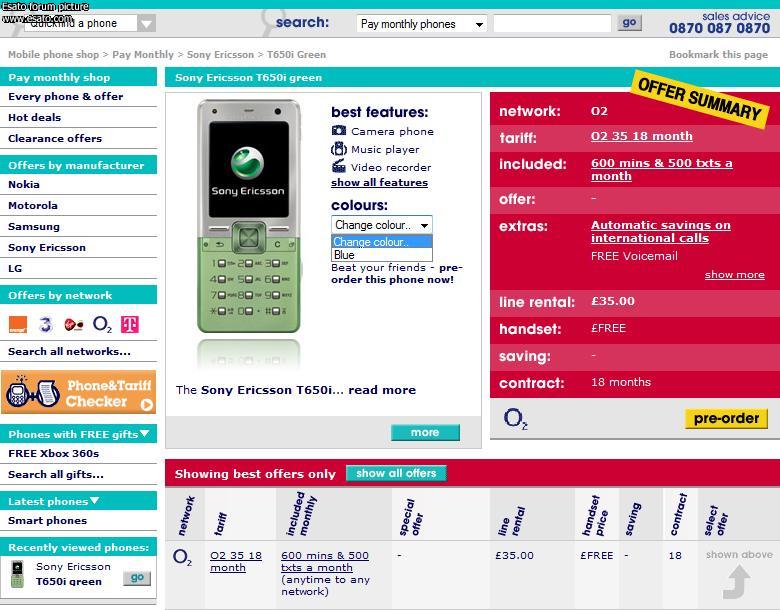
Task: Click the large T650i green phone image
Action: coord(249,216)
